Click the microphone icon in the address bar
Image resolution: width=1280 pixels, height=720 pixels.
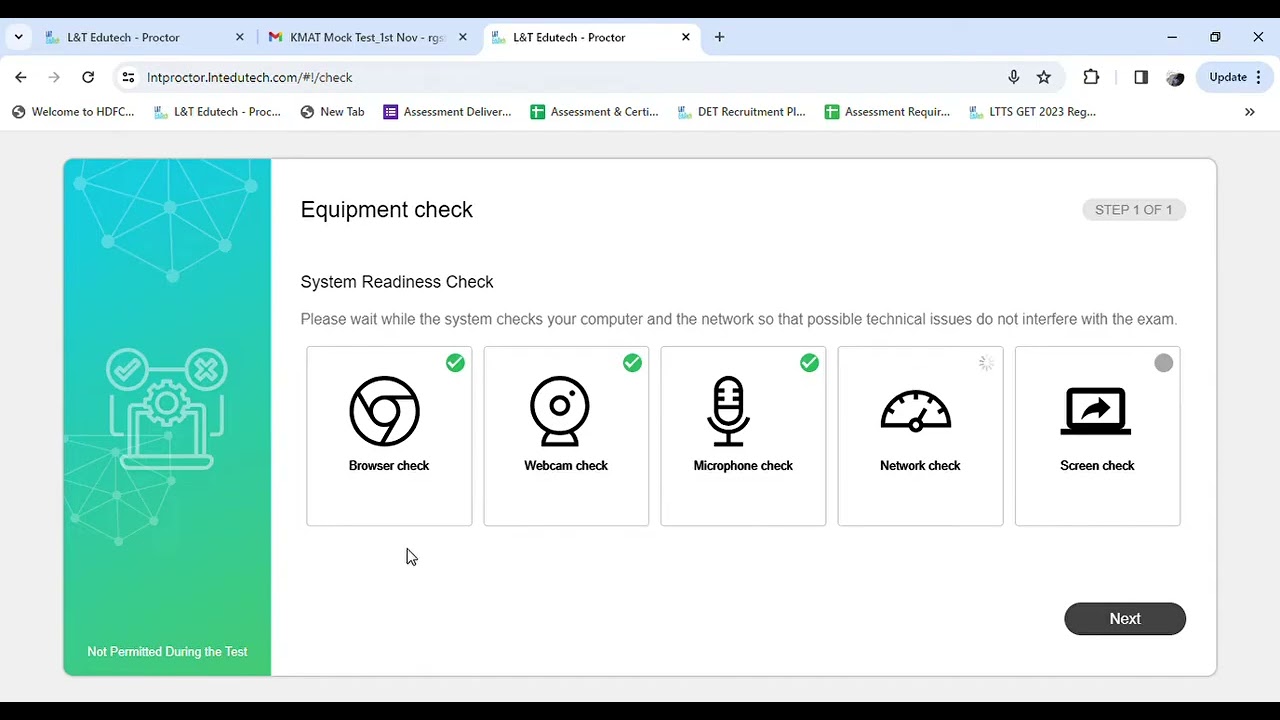click(1014, 77)
